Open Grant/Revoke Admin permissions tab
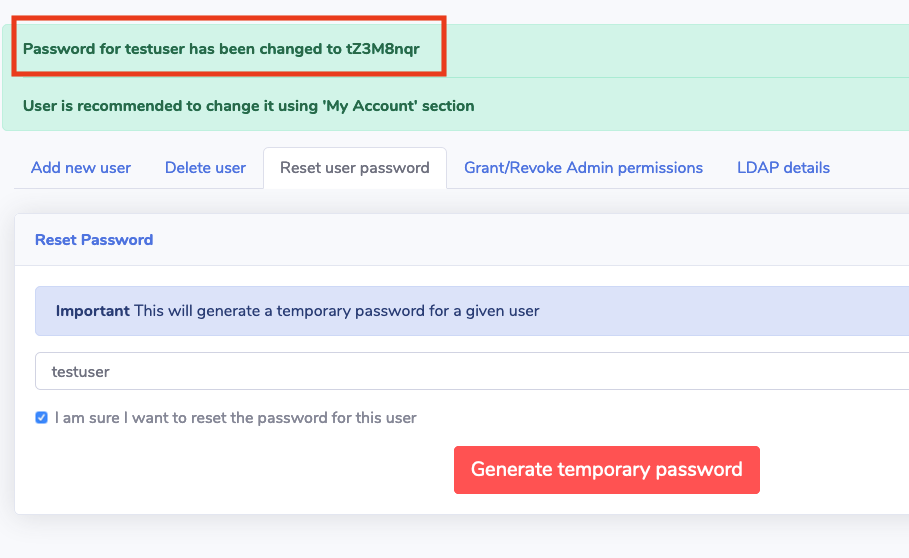909x558 pixels. [x=583, y=168]
